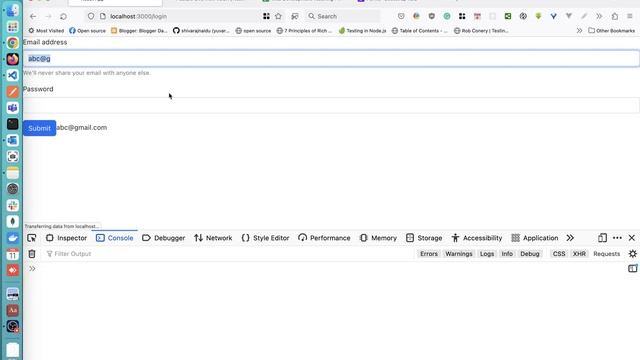Screen dimensions: 640x360
Task: Toggle the XHR console filter
Action: (579, 254)
